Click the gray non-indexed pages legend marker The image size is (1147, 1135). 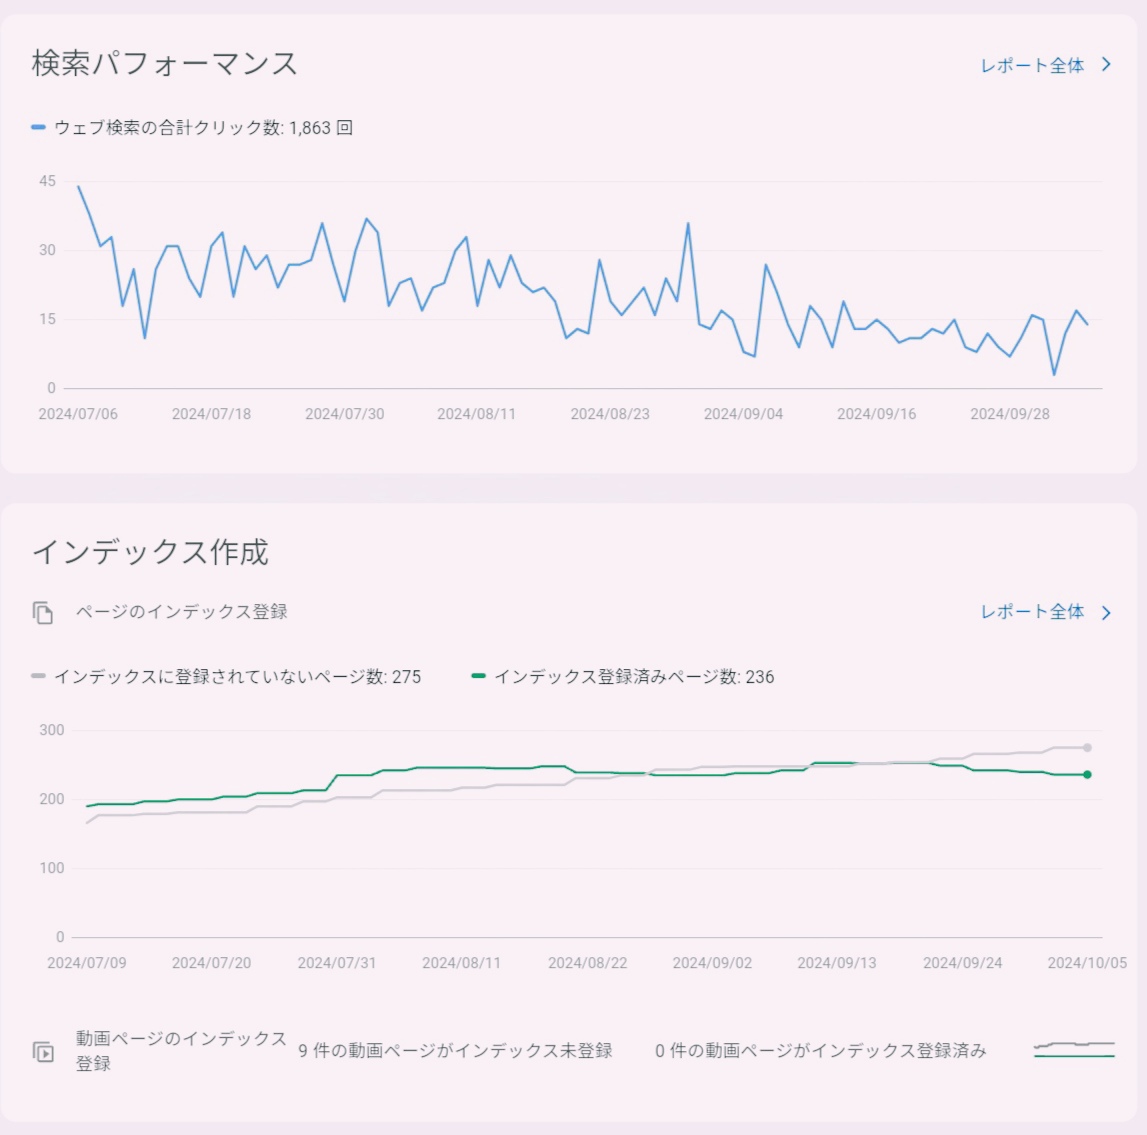click(39, 676)
